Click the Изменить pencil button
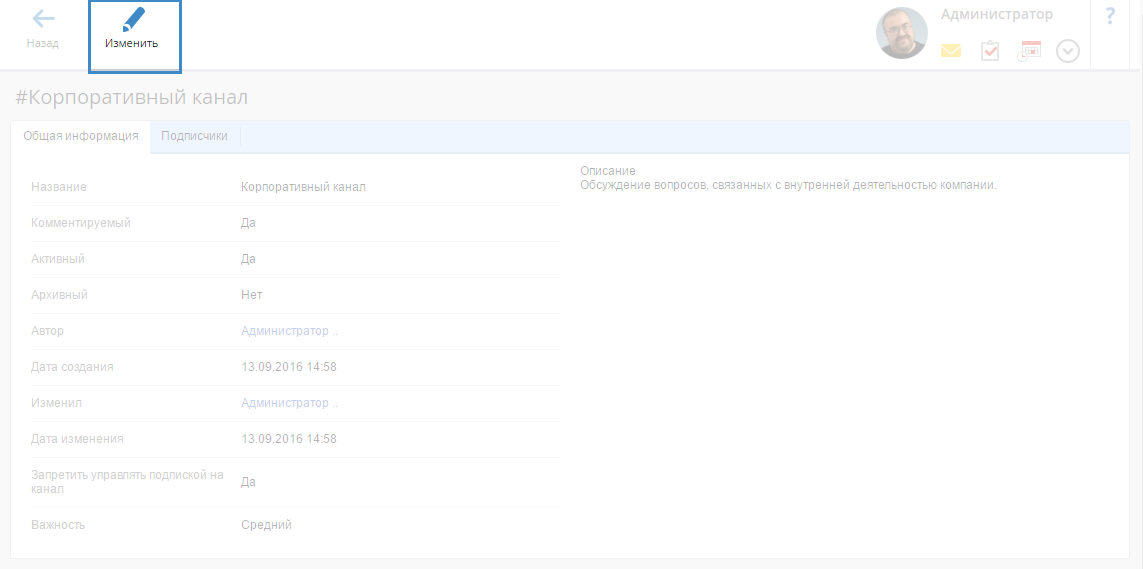 [134, 36]
